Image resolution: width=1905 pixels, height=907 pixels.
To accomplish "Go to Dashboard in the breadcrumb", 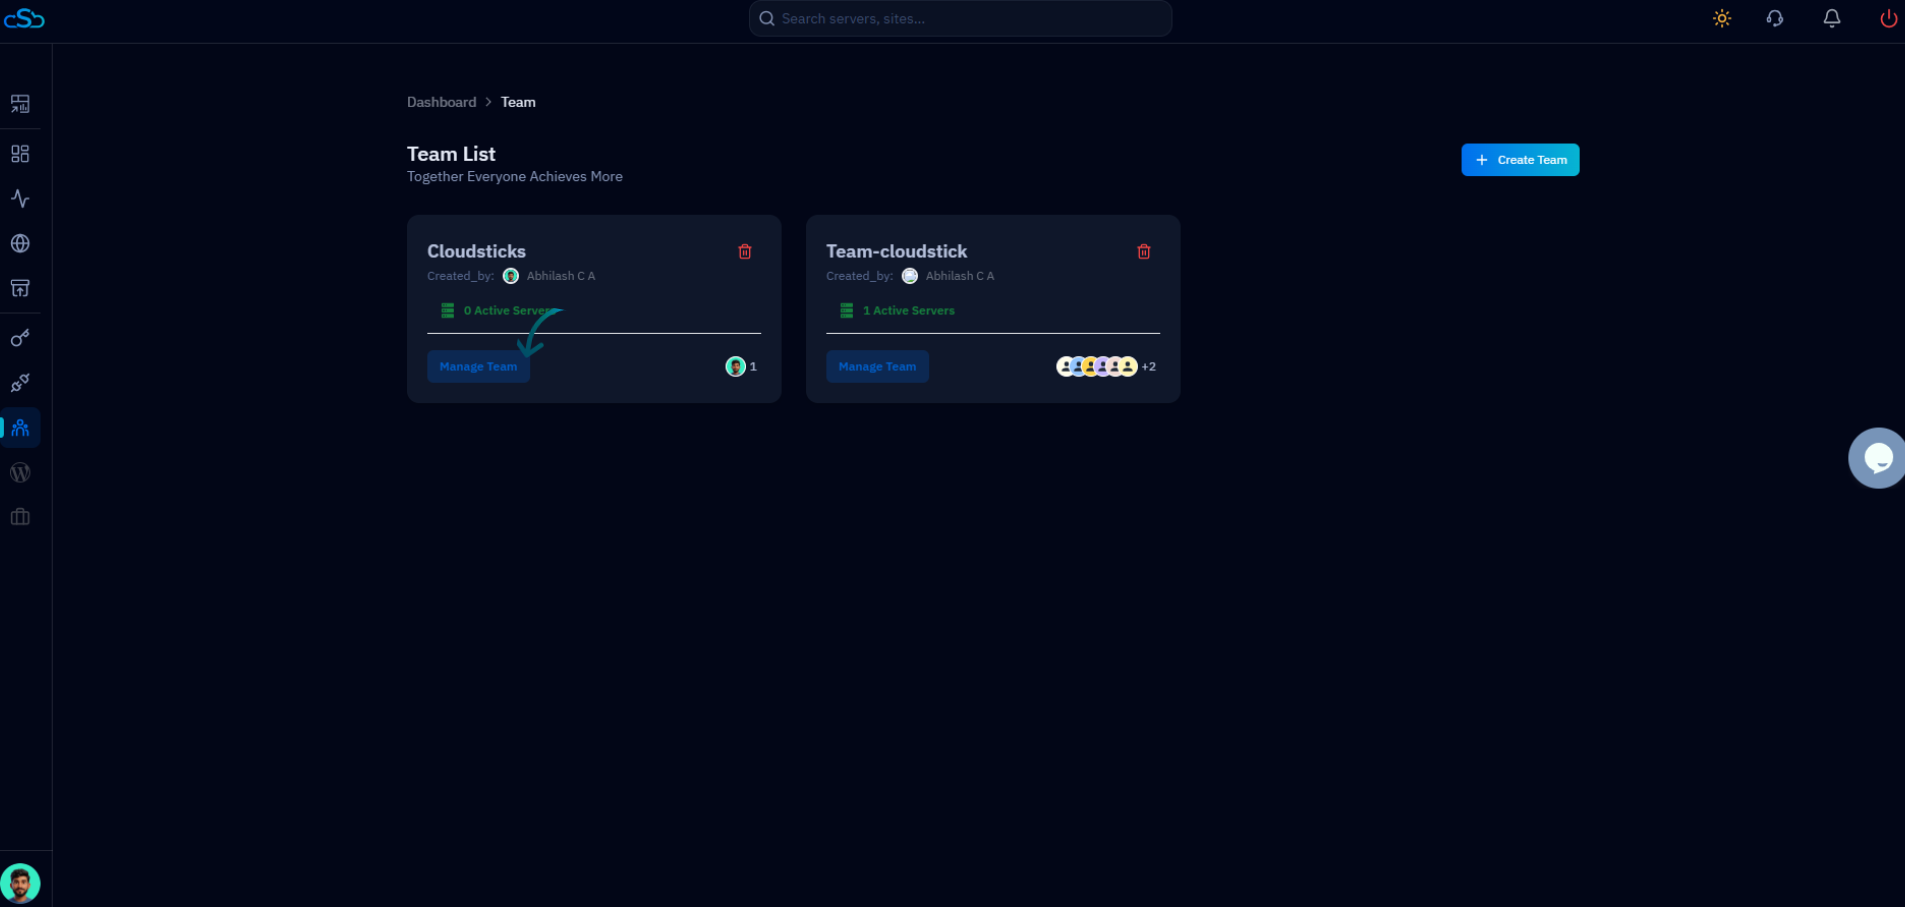I will [441, 102].
